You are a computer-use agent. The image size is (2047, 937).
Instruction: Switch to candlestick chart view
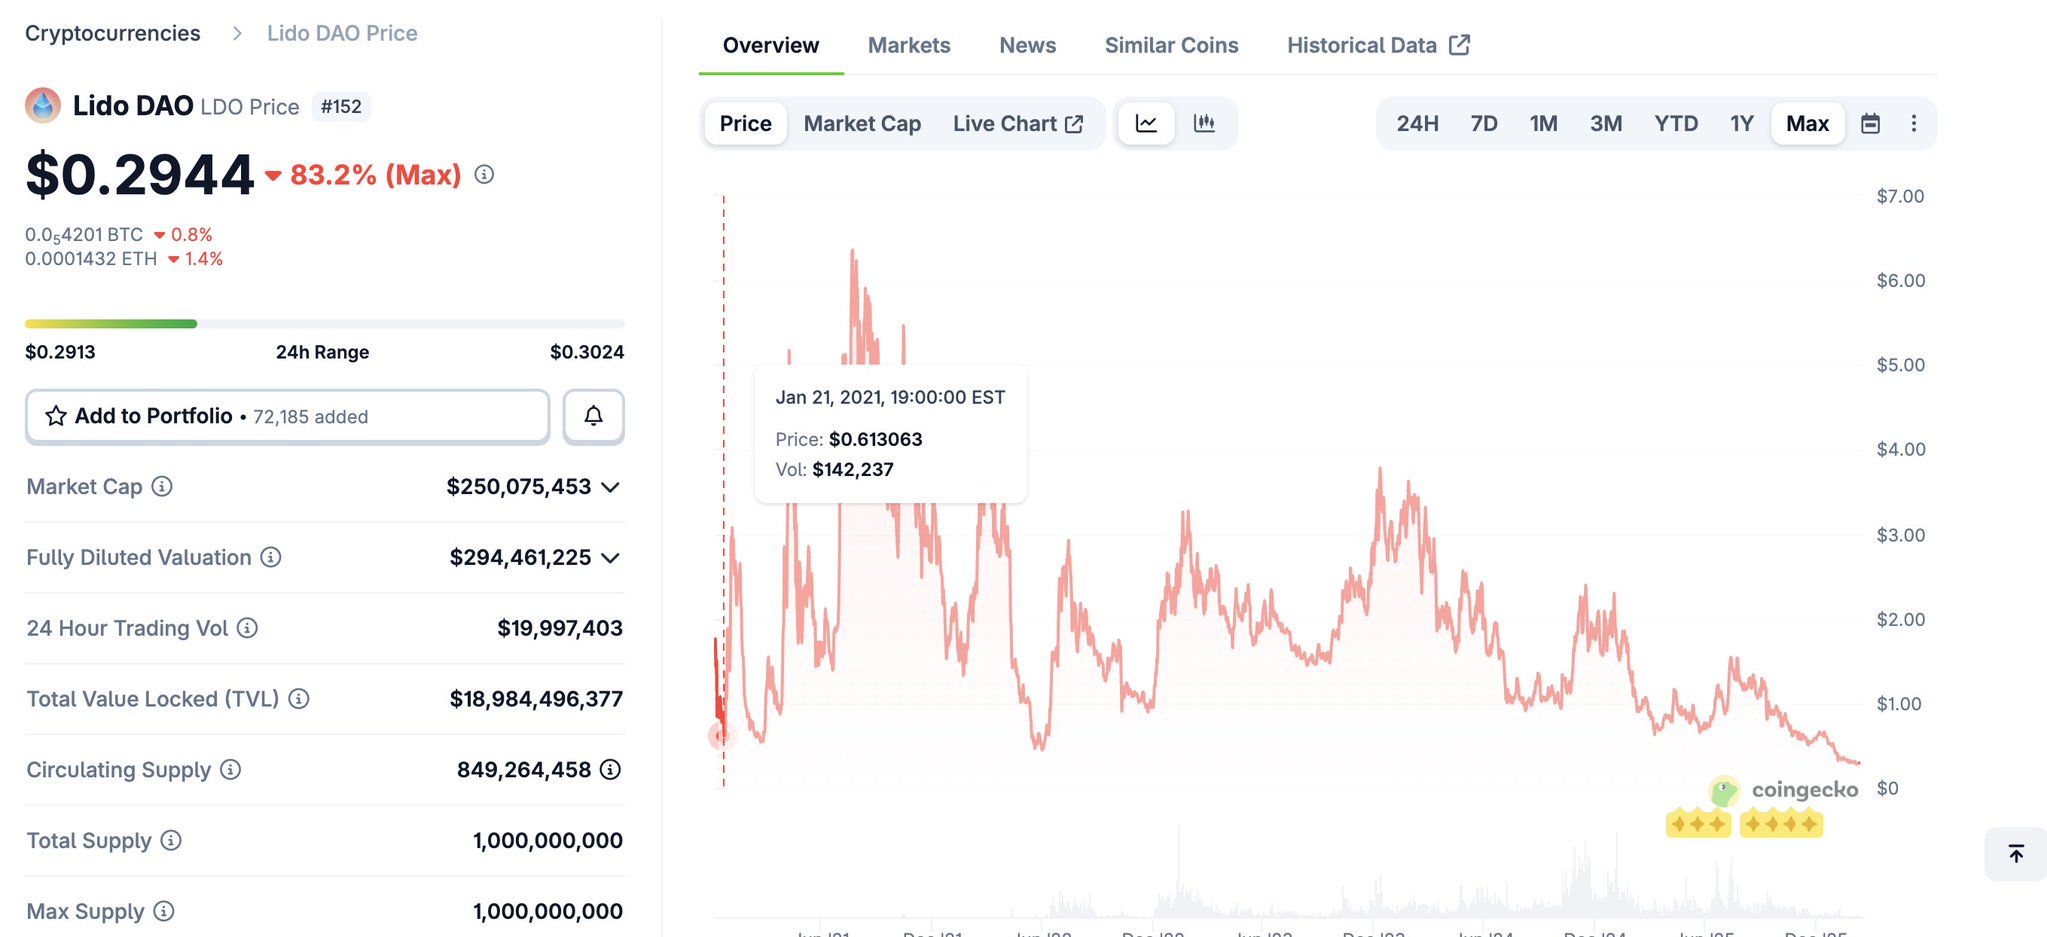pos(1204,124)
